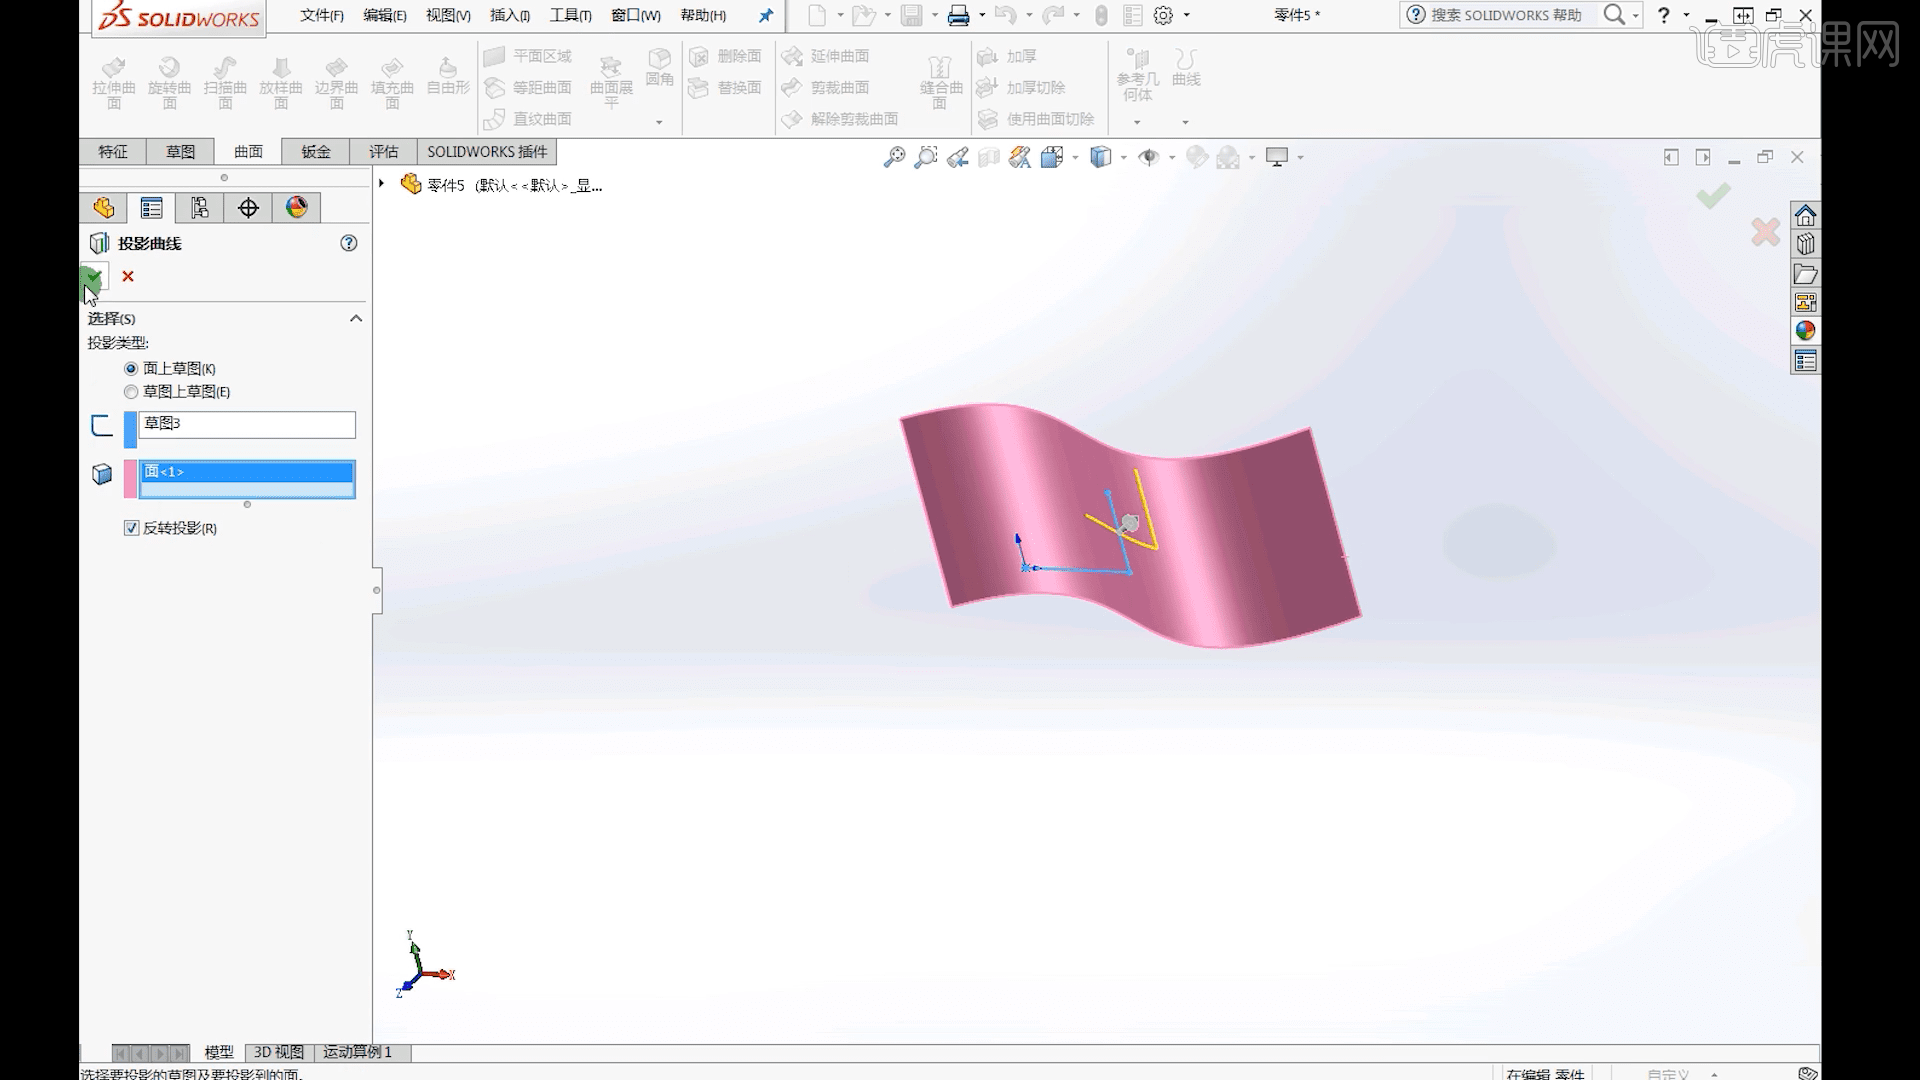The width and height of the screenshot is (1920, 1080).
Task: Expand the 零件5 feature tree node
Action: (x=381, y=184)
